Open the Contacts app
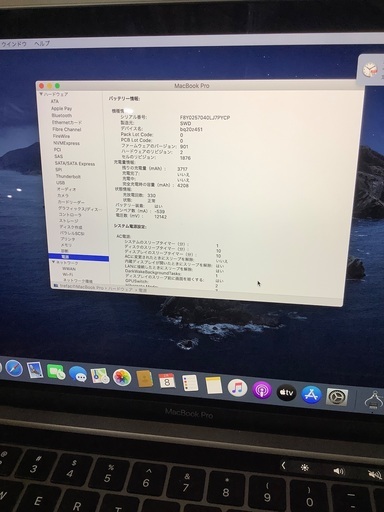Screen dimensions: 384x512 (x=145, y=379)
